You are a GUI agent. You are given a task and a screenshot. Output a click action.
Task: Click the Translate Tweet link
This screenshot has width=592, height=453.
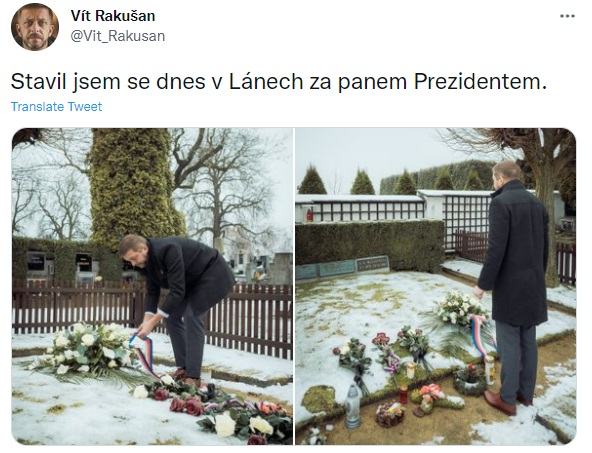point(56,107)
